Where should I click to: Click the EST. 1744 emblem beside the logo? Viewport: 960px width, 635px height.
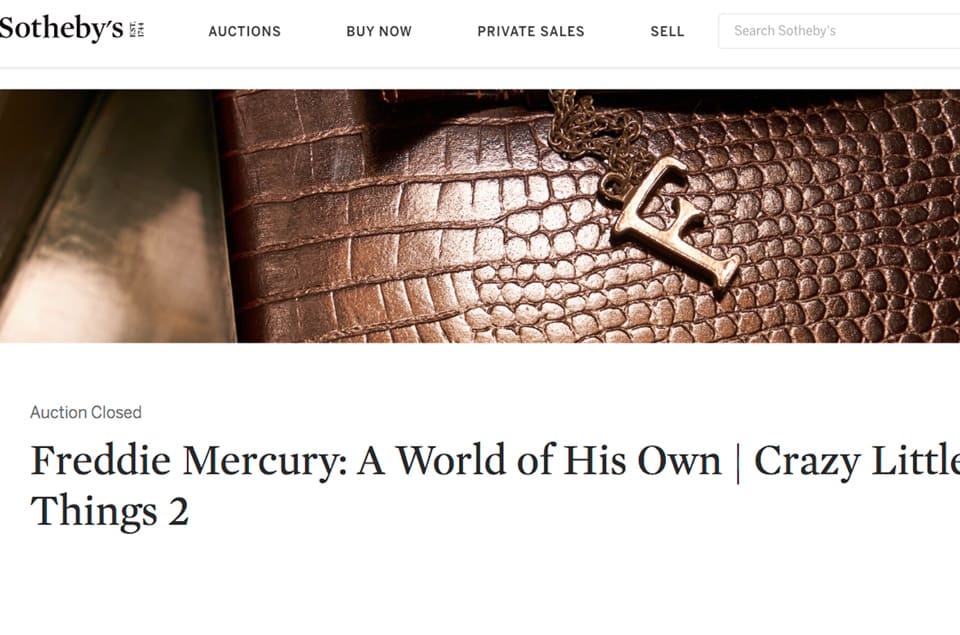[x=138, y=30]
